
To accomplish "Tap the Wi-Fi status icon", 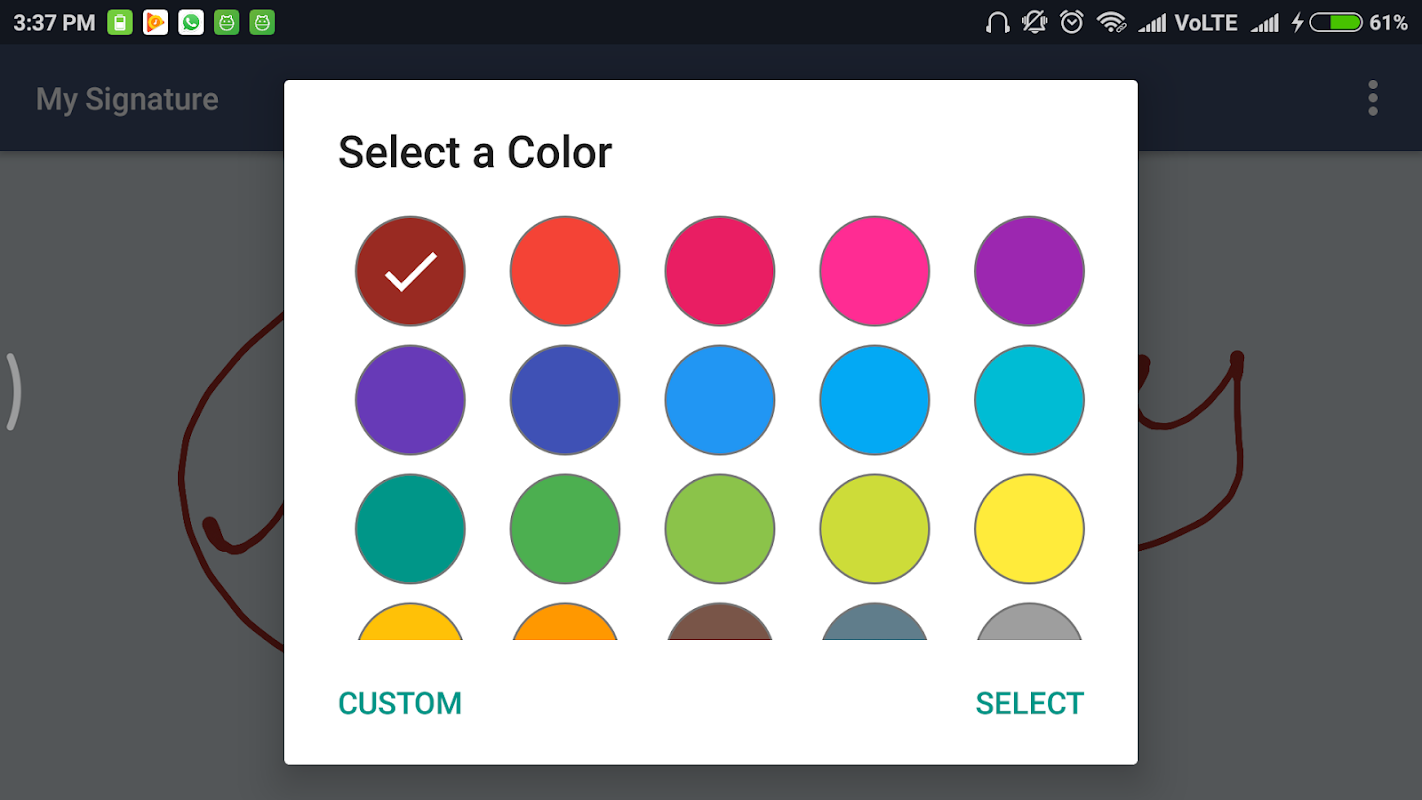I will tap(1111, 23).
